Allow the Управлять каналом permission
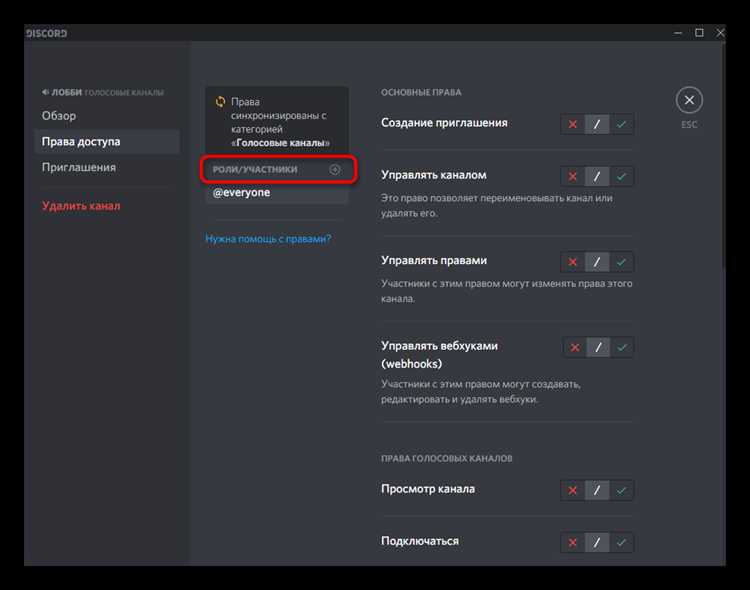 [621, 177]
